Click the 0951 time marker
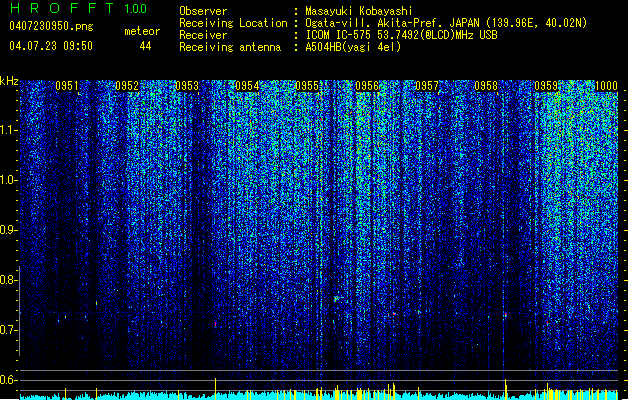629x400 pixels. pyautogui.click(x=67, y=86)
